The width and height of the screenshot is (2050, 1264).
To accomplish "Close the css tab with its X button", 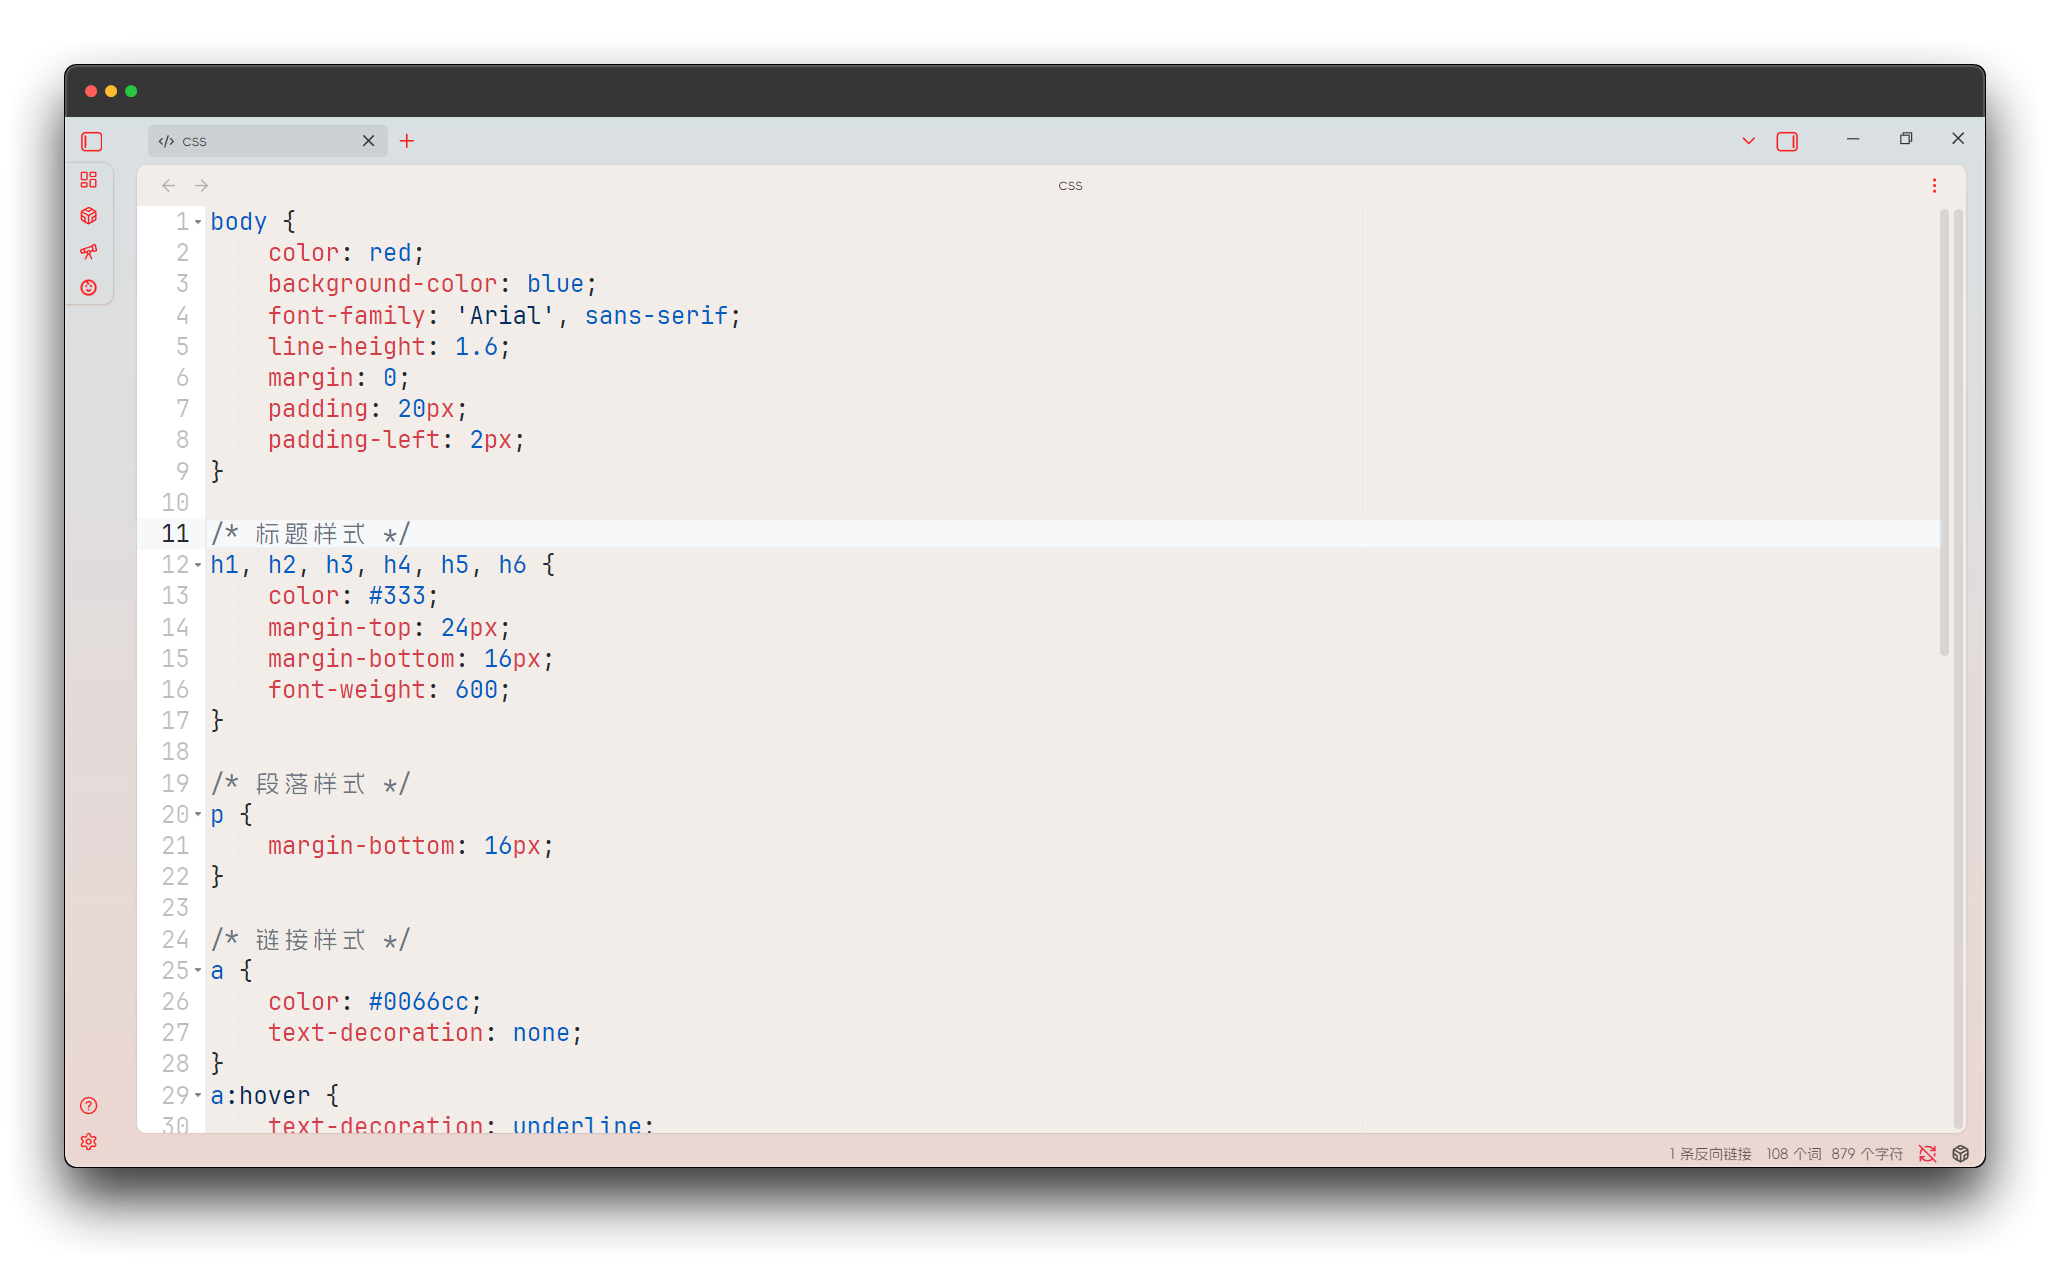I will click(368, 141).
